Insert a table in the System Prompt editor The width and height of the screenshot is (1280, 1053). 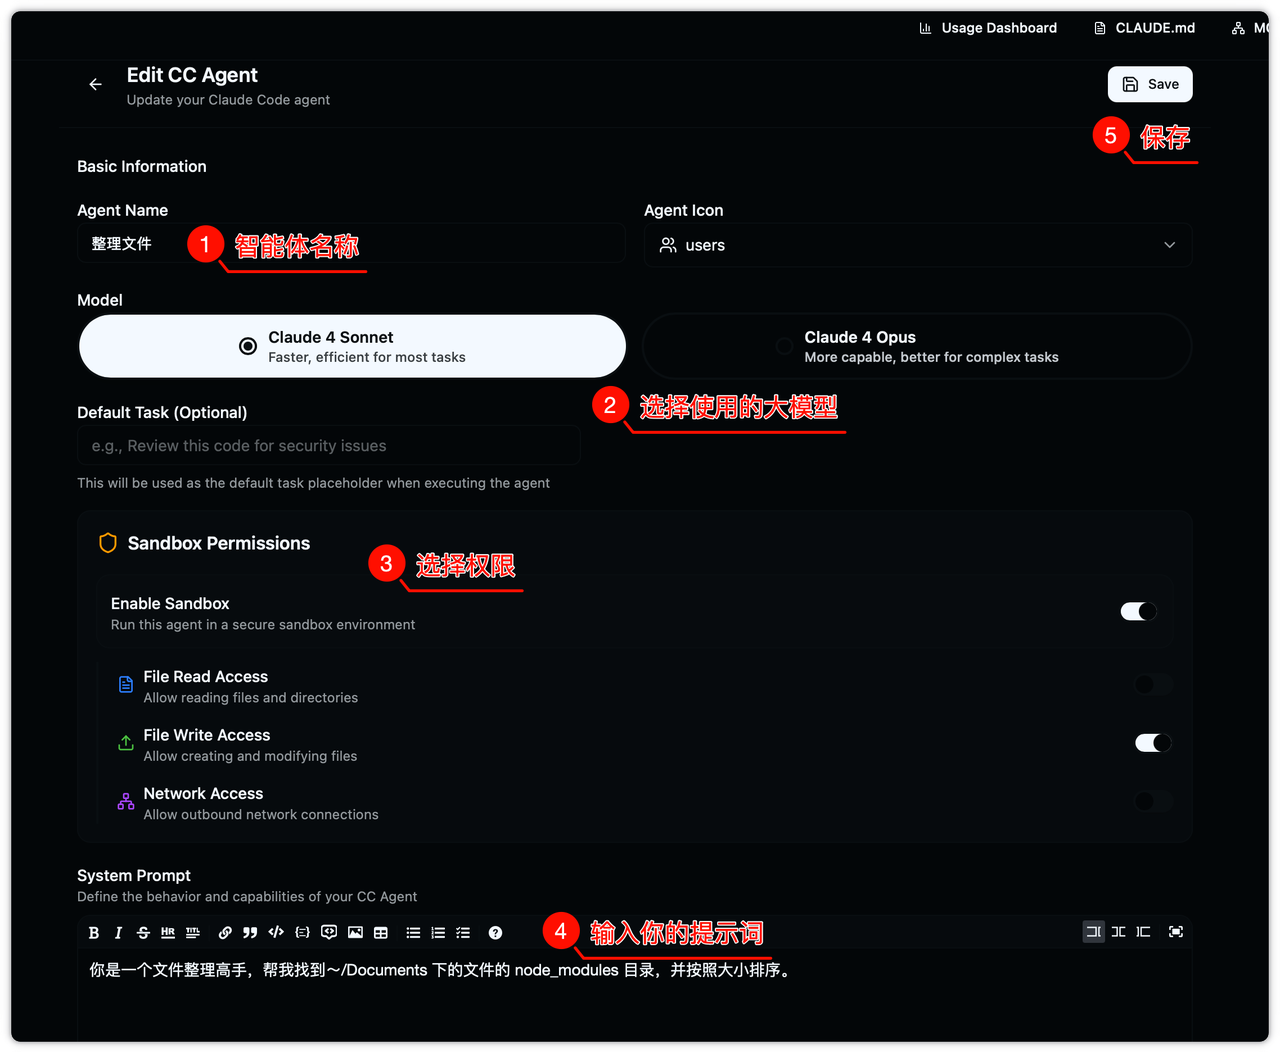pos(381,933)
